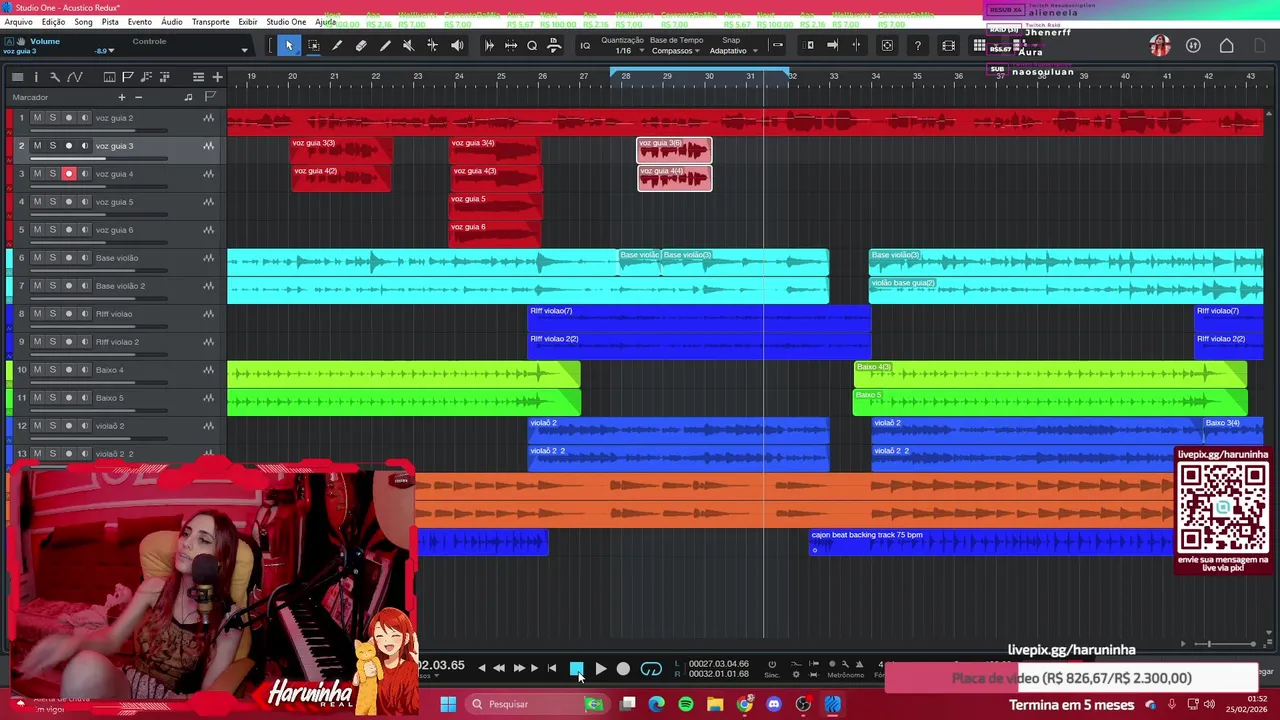Solo the voz guia 3 track
The width and height of the screenshot is (1280, 720).
[53, 146]
